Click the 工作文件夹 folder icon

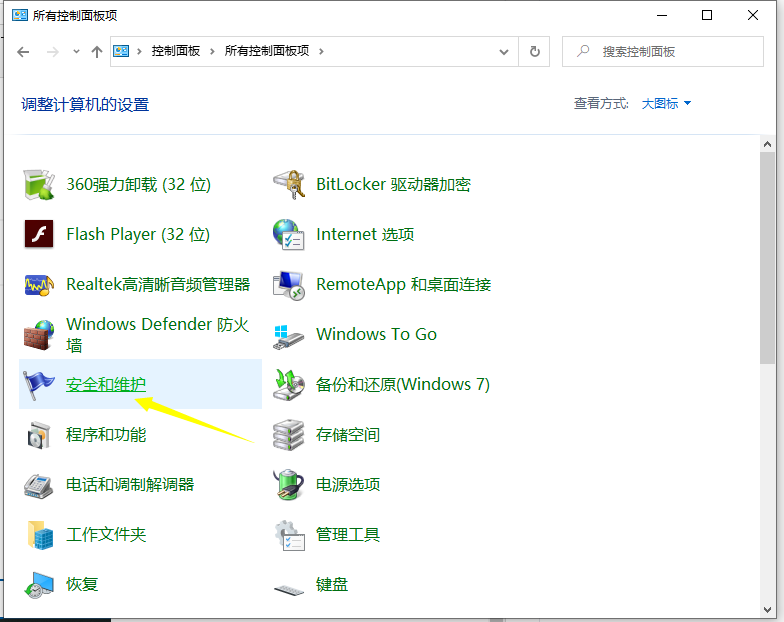coord(40,534)
